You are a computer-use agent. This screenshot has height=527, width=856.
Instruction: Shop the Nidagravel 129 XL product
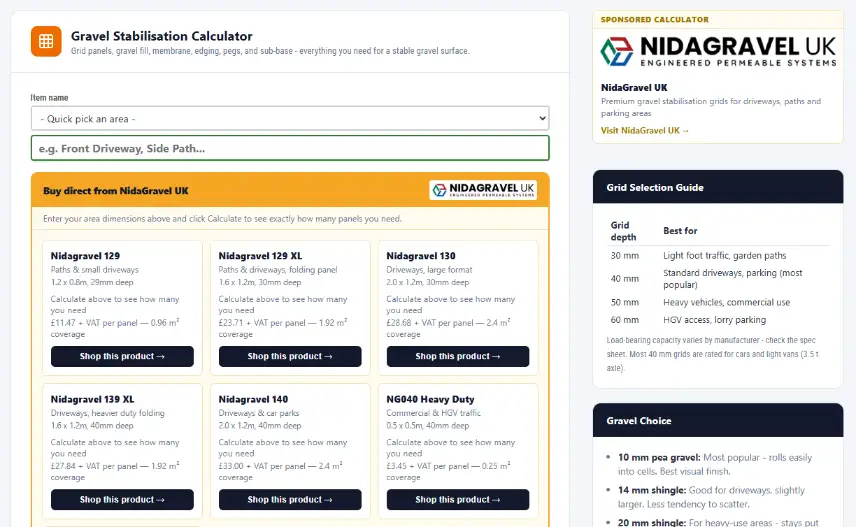(290, 356)
